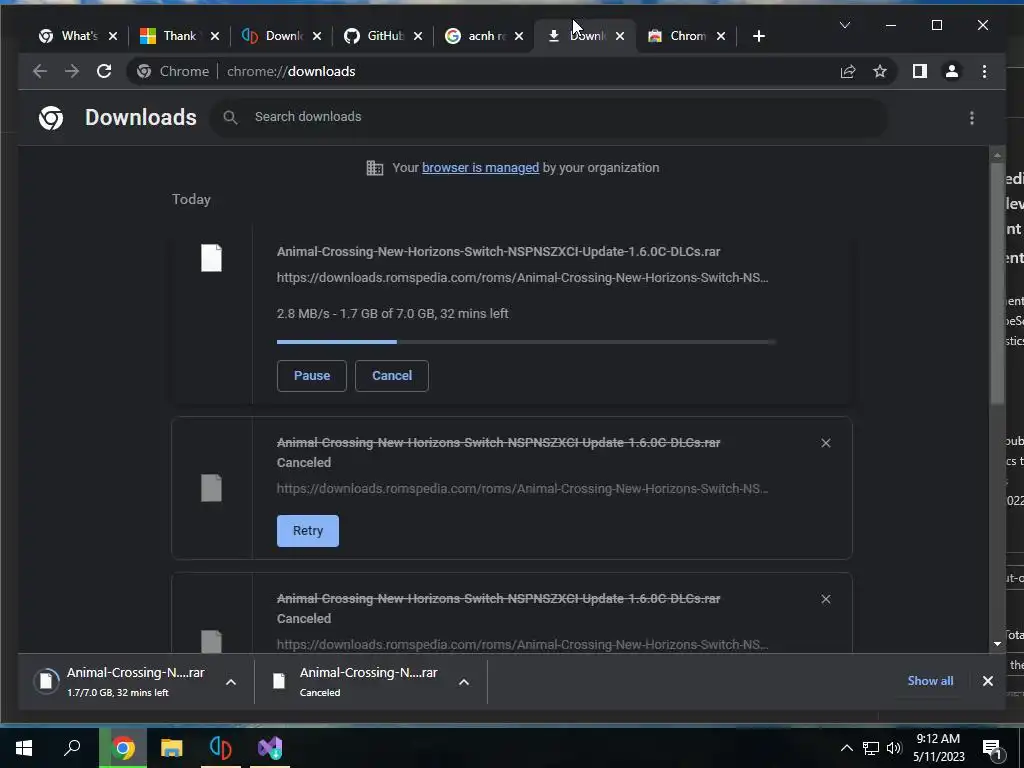Image resolution: width=1024 pixels, height=768 pixels.
Task: Open Ryujinx from the taskbar
Action: pyautogui.click(x=221, y=748)
